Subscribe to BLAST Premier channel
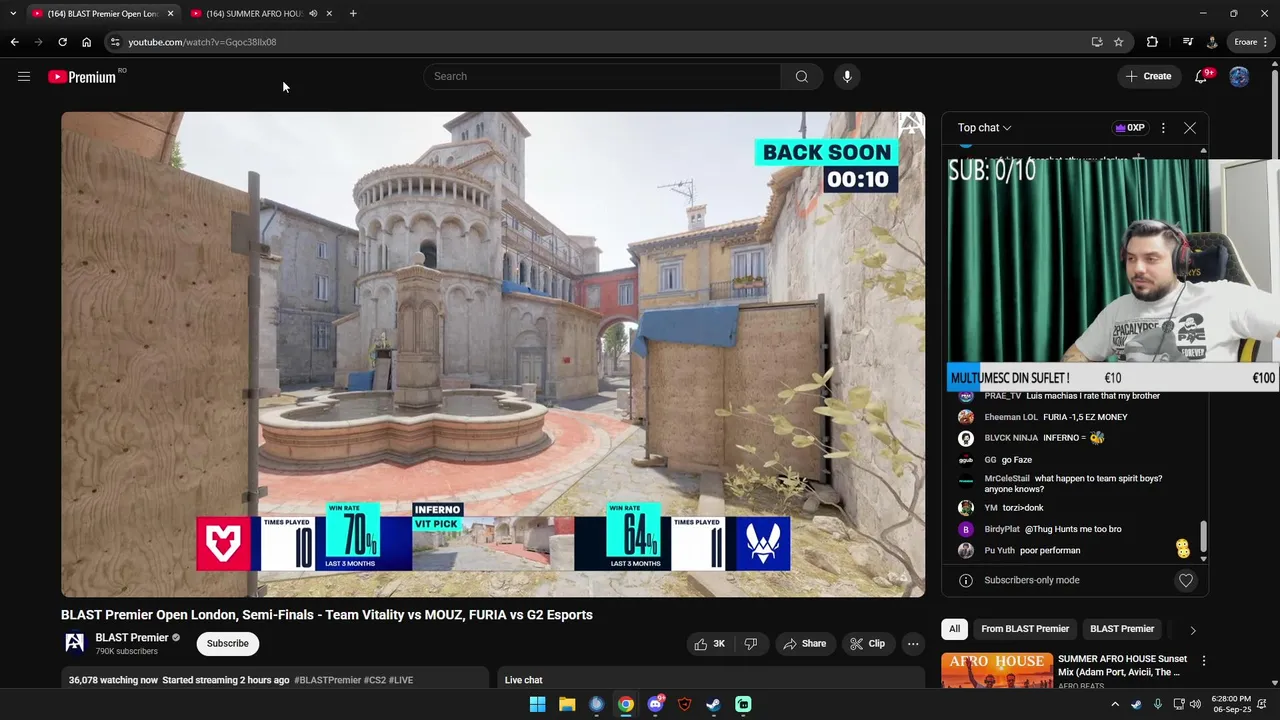The width and height of the screenshot is (1280, 720). click(228, 644)
